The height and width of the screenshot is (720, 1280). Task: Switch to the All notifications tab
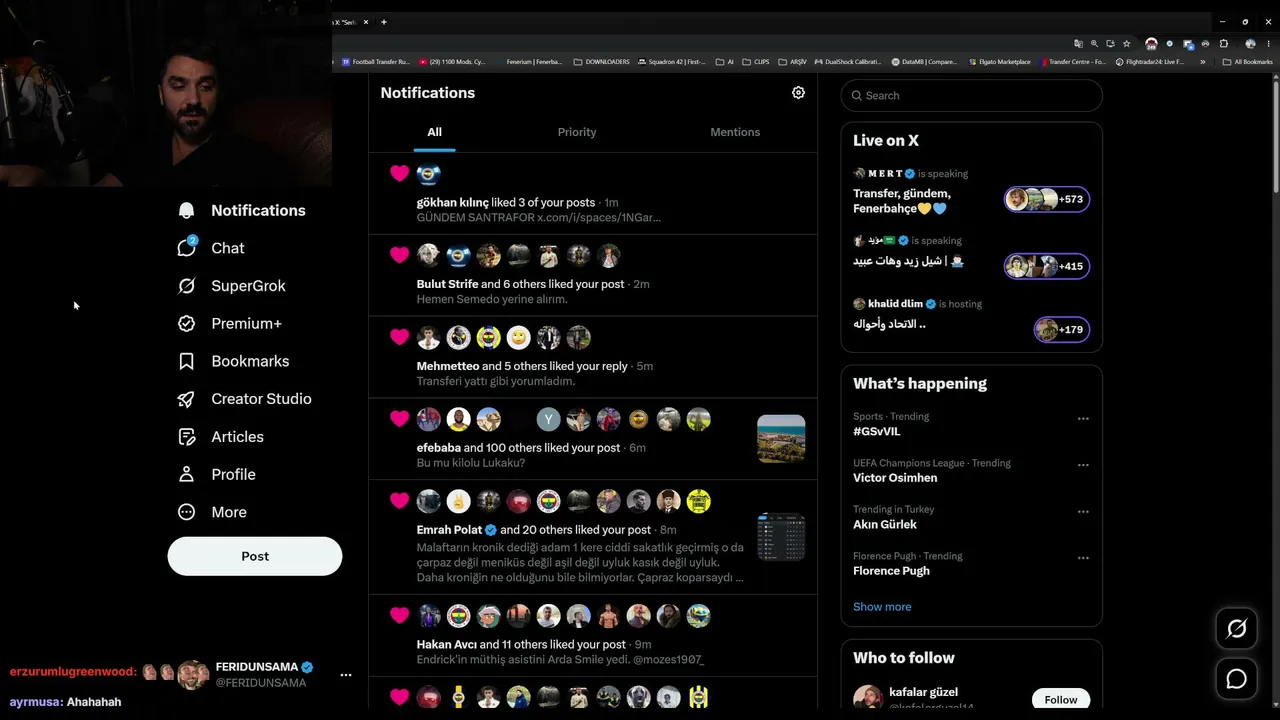(x=434, y=132)
